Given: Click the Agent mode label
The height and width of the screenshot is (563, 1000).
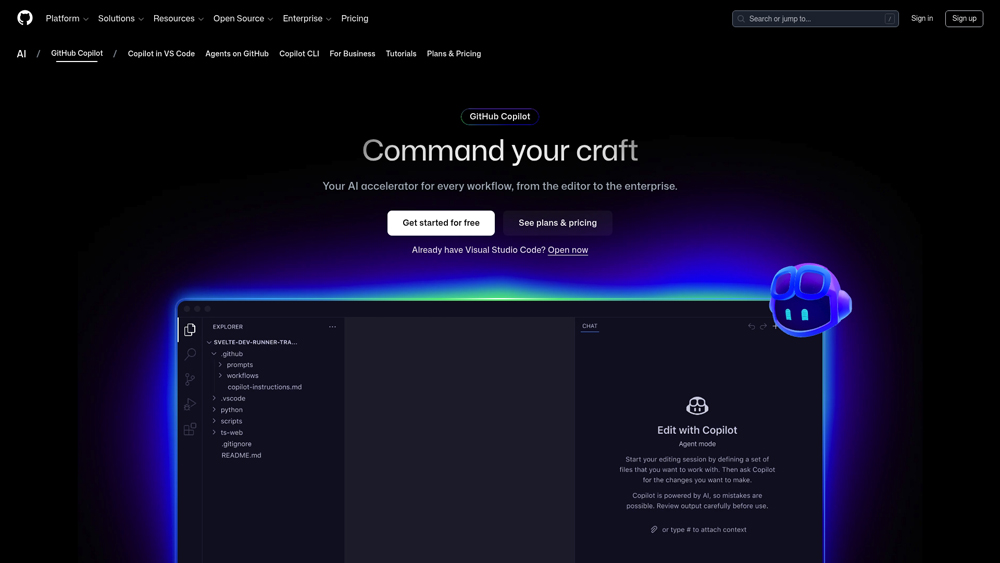Looking at the screenshot, I should [697, 444].
